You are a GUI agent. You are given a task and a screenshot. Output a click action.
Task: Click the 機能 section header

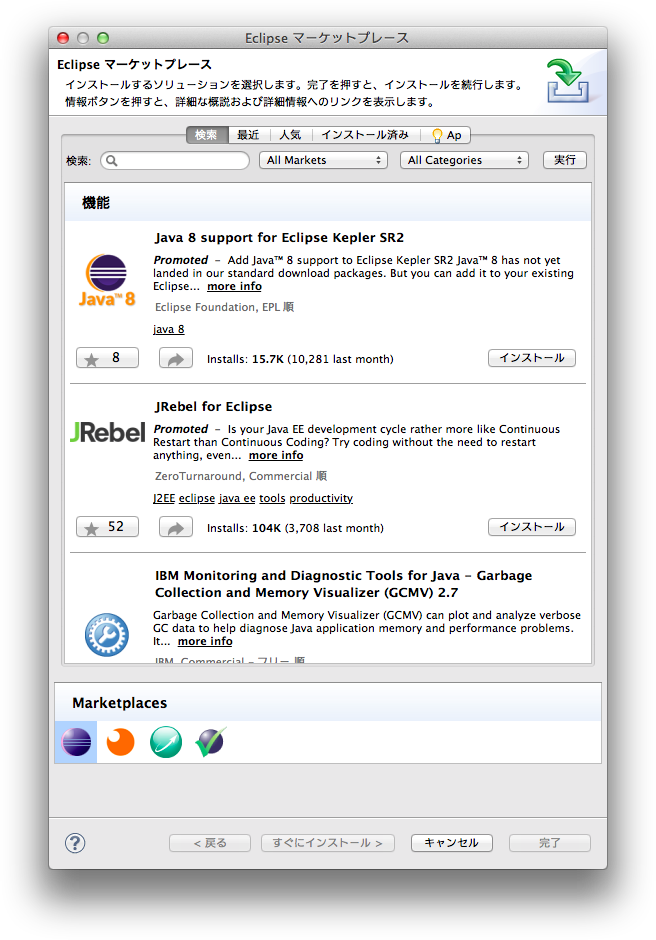(96, 203)
